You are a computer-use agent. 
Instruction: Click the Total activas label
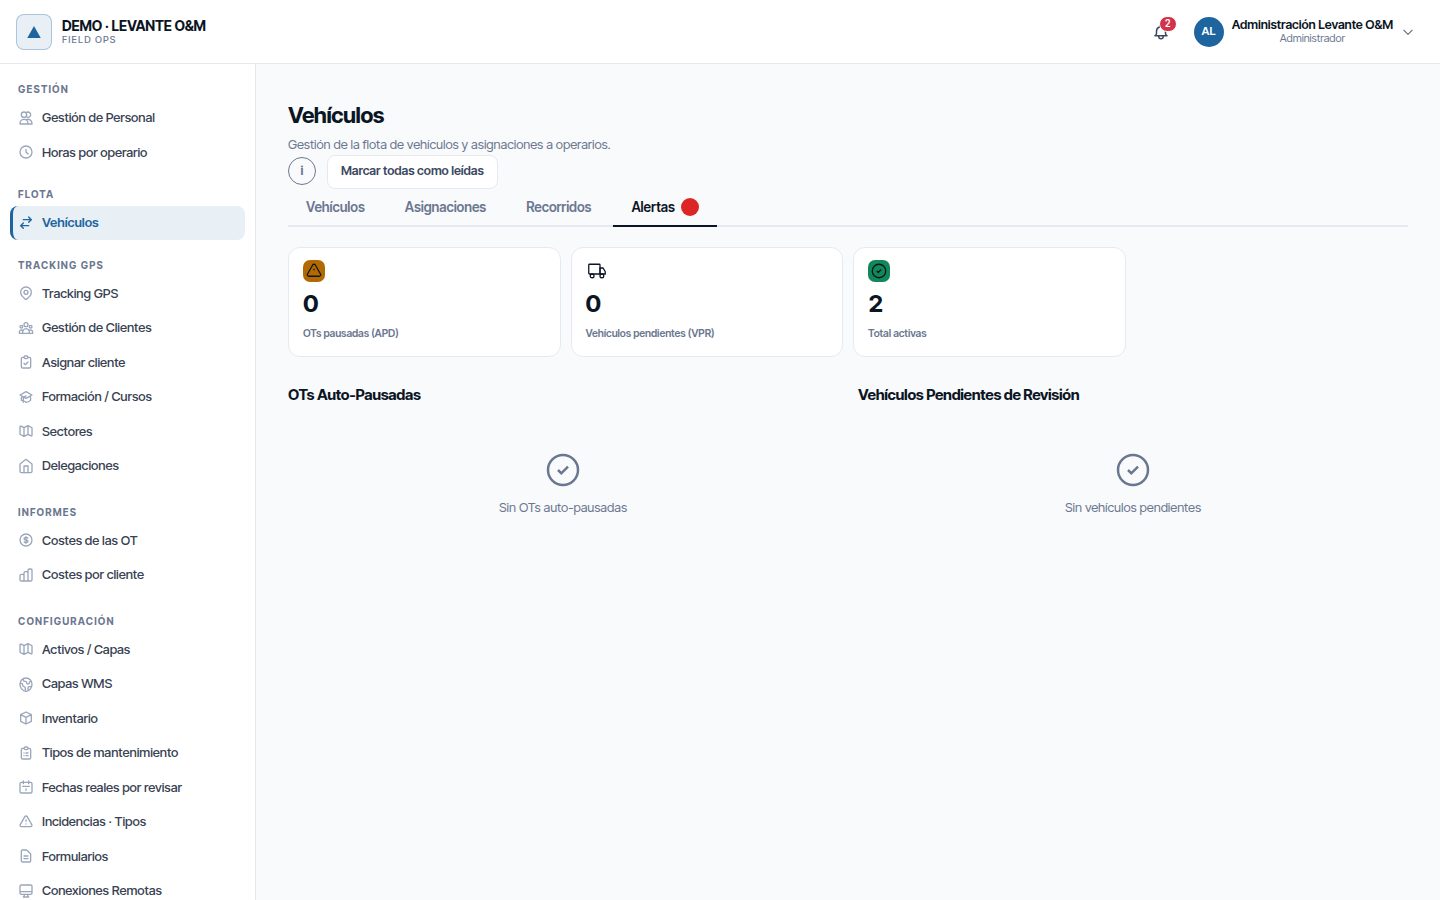click(x=897, y=334)
